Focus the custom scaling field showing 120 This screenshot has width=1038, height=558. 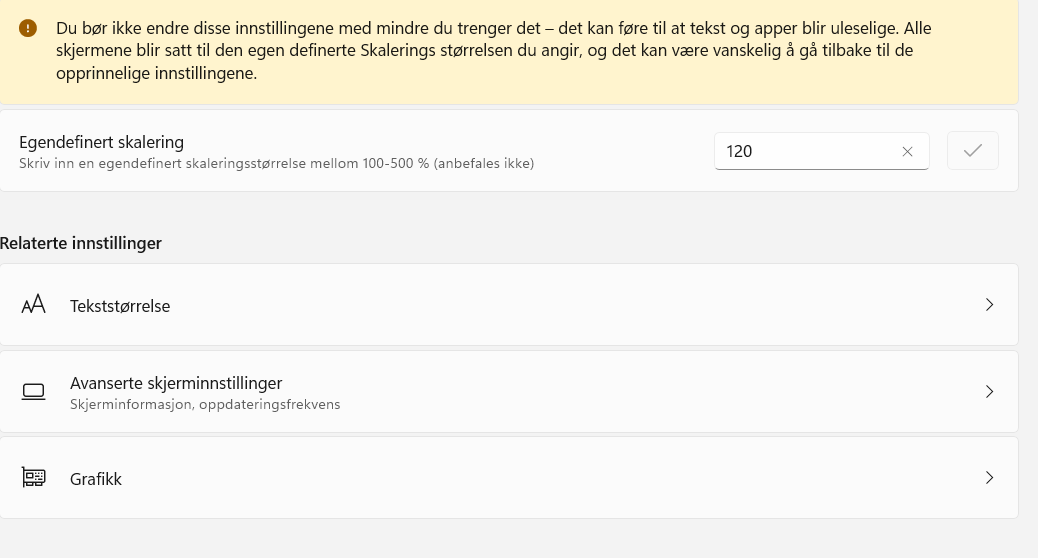pos(800,152)
